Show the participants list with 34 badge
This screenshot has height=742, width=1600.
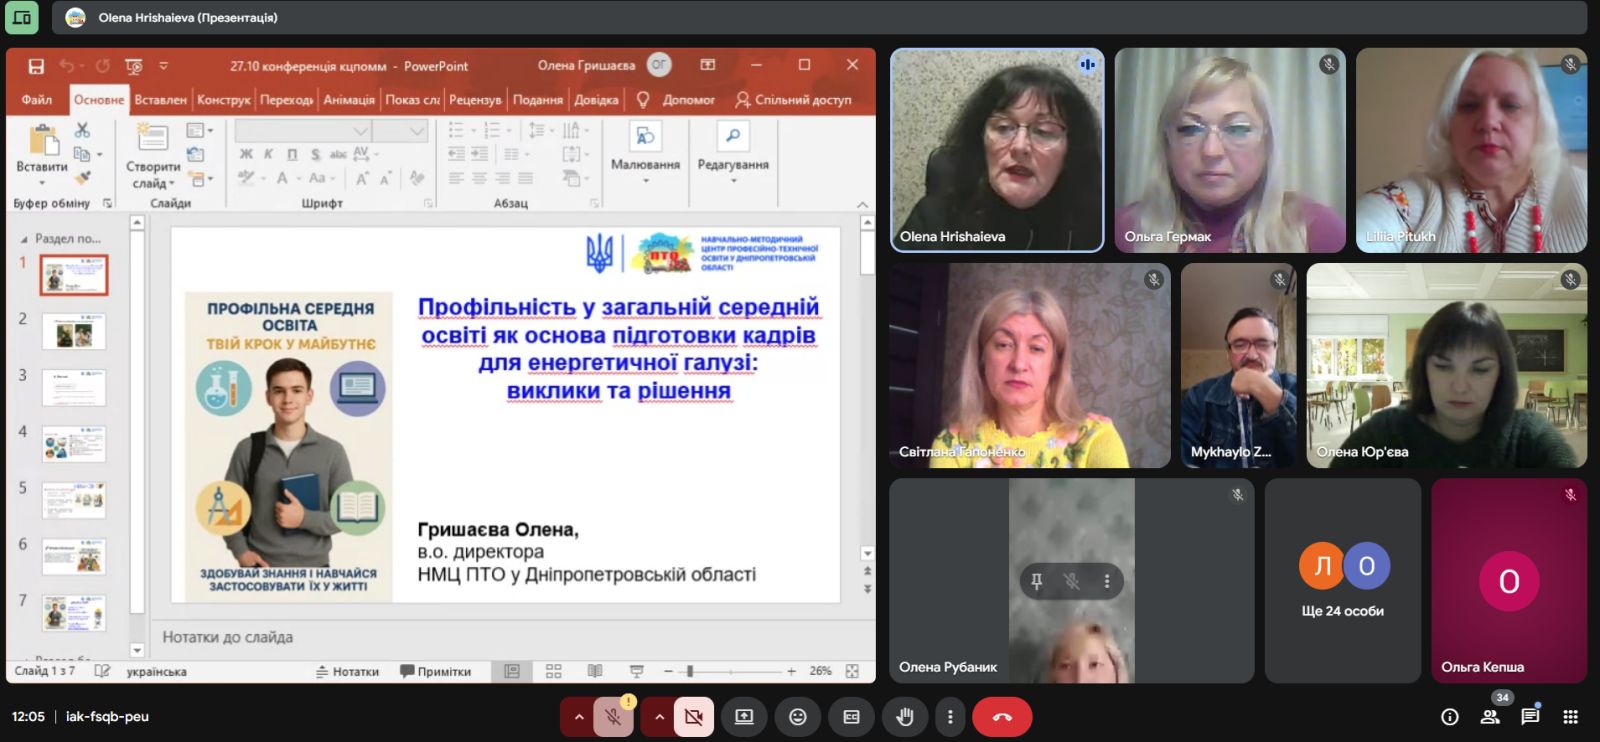pyautogui.click(x=1490, y=717)
